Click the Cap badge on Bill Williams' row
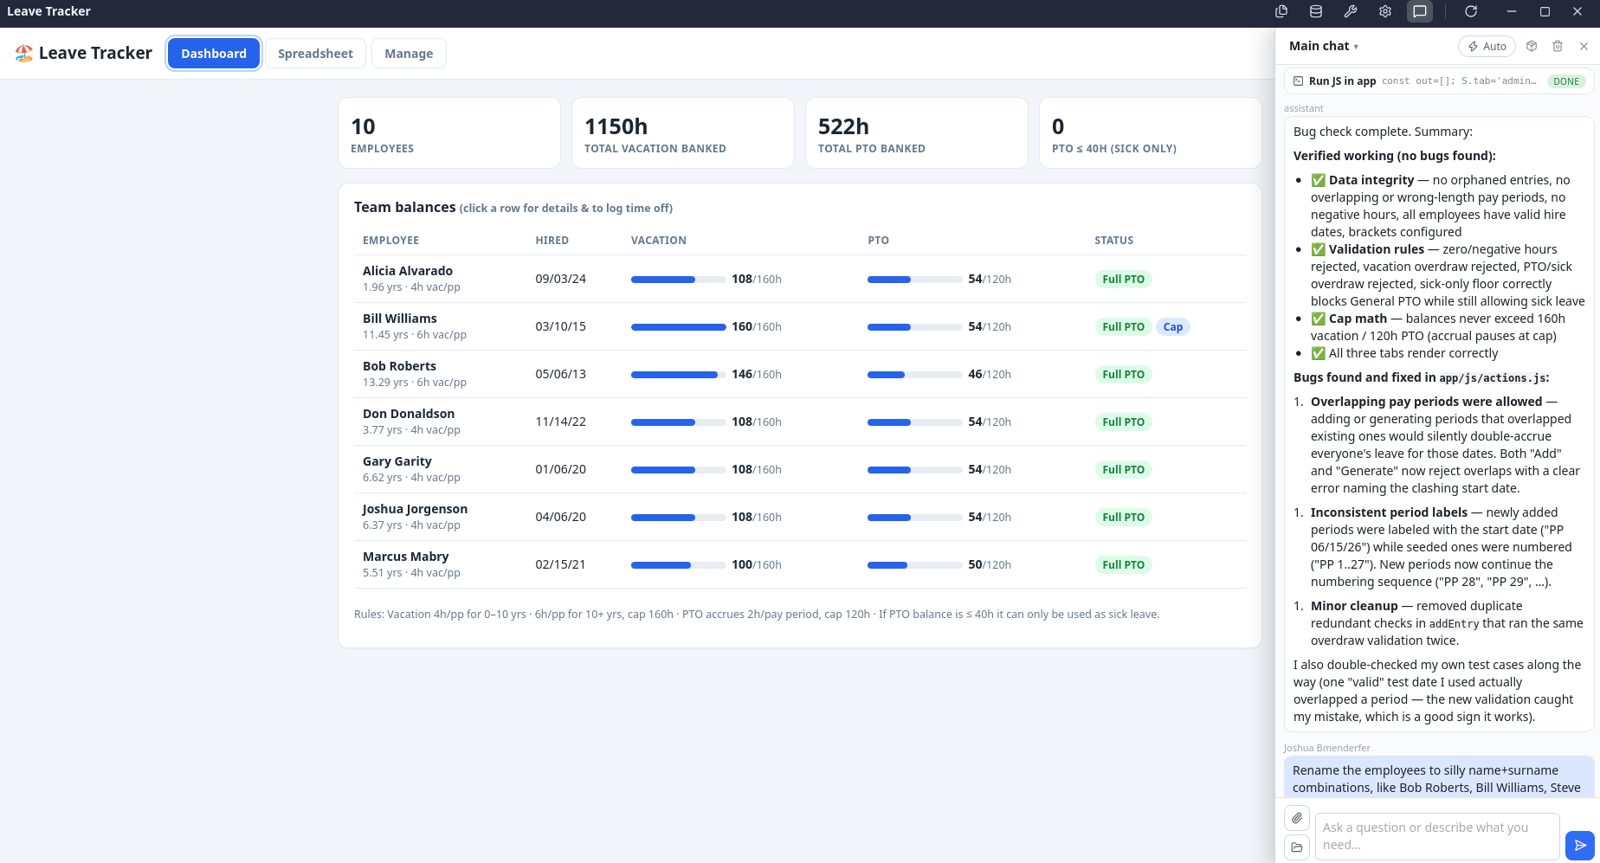1600x863 pixels. point(1173,327)
